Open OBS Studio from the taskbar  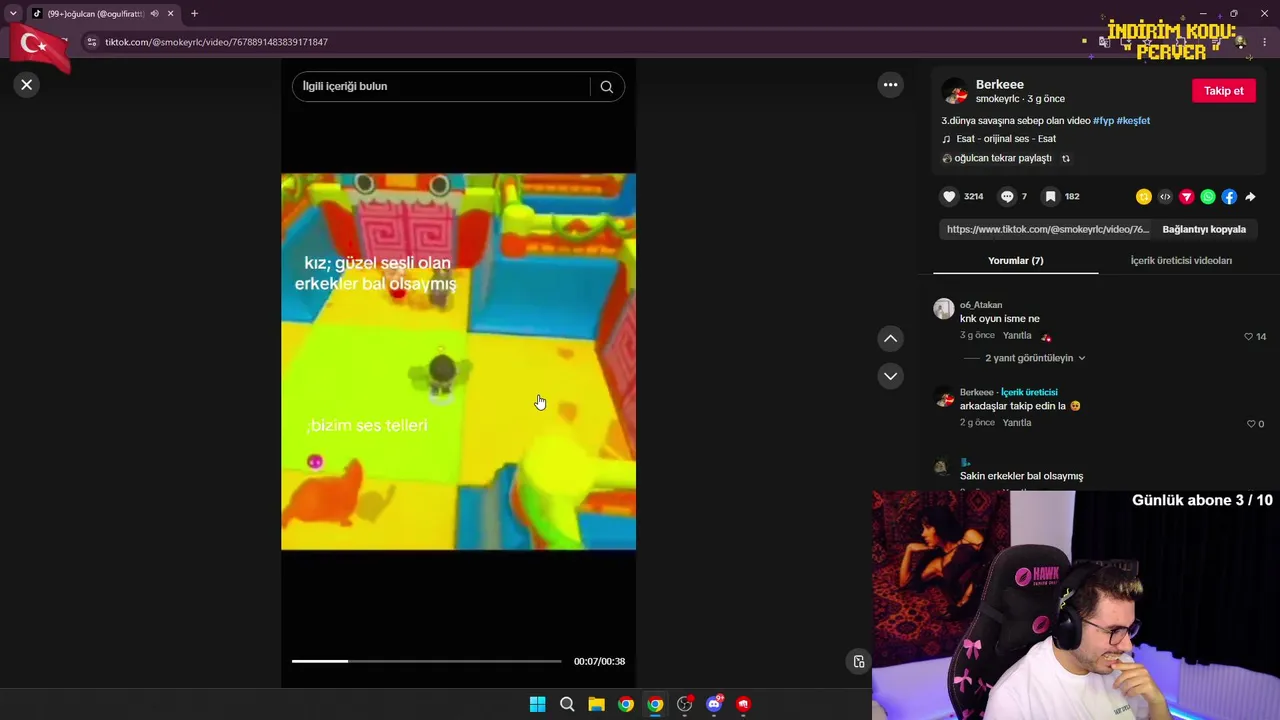(684, 704)
